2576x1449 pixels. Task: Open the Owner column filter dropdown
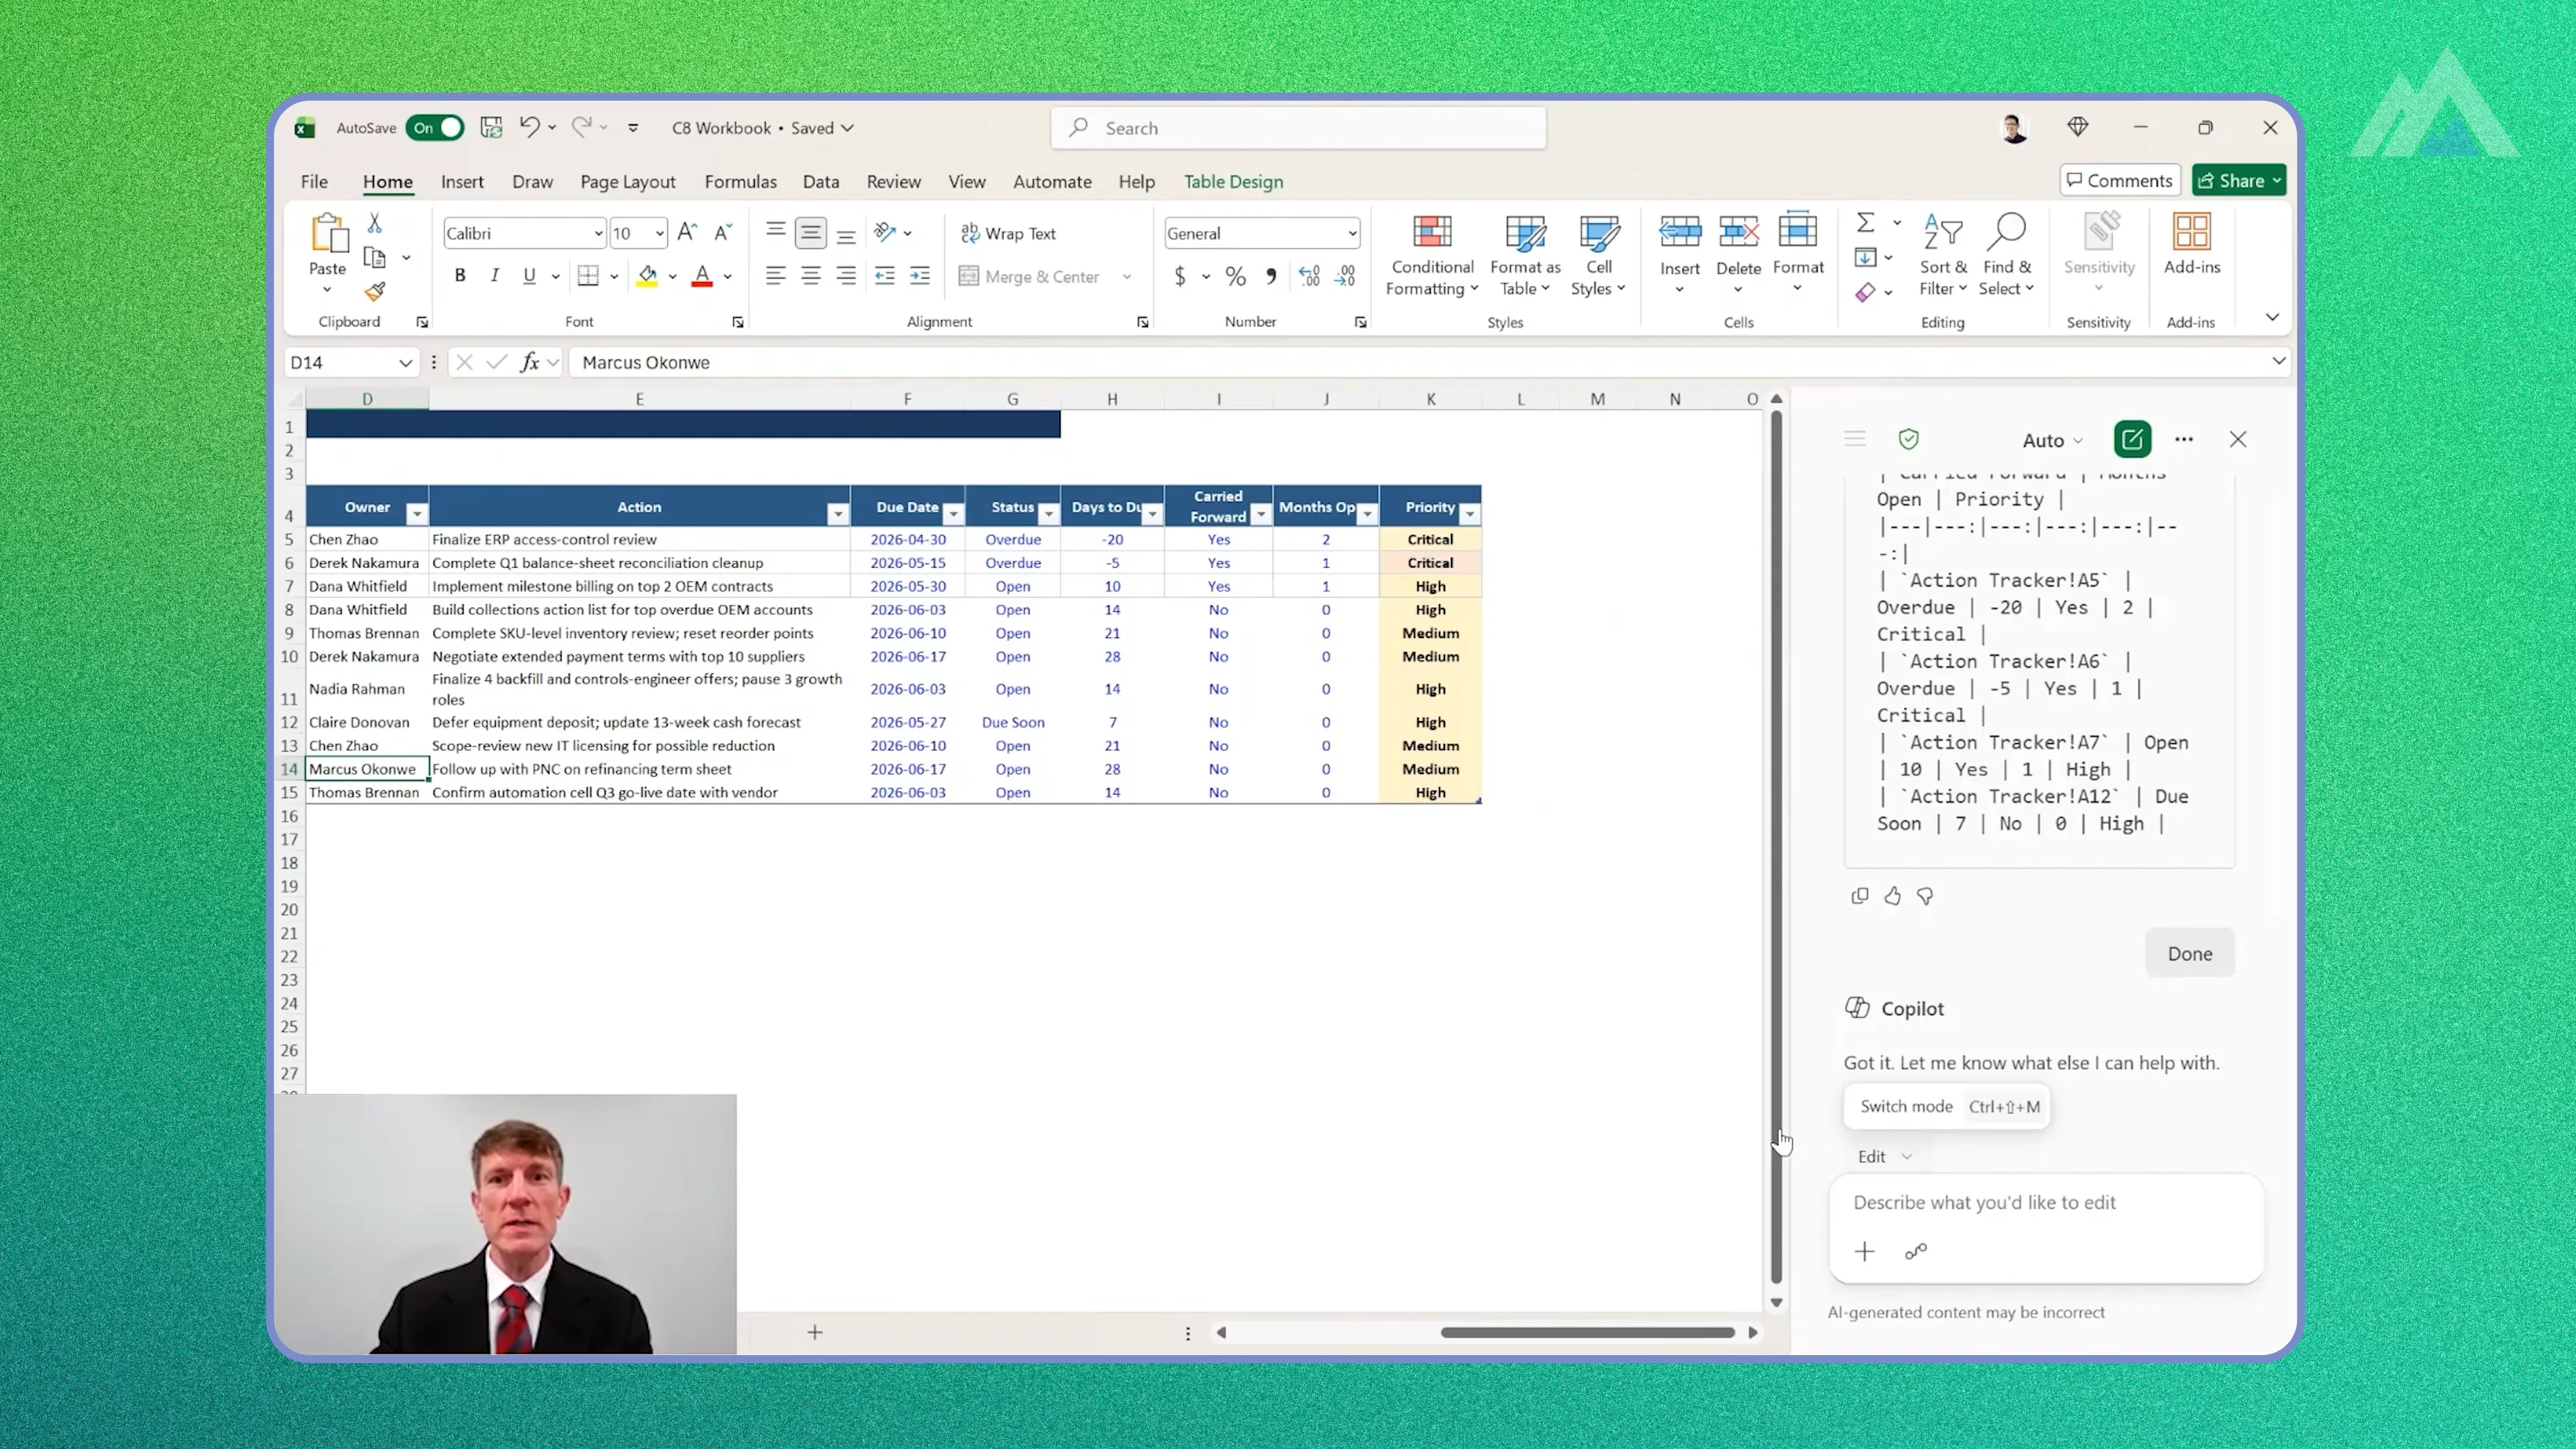pyautogui.click(x=417, y=514)
